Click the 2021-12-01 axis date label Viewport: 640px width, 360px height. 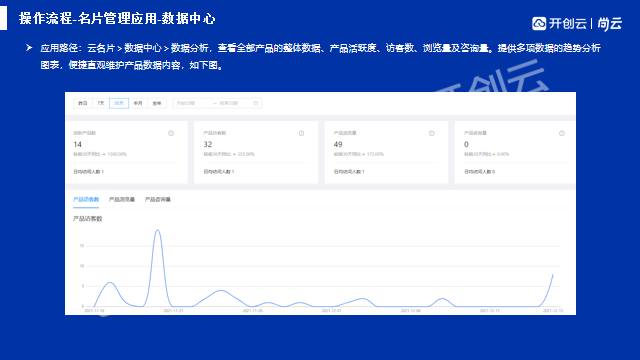click(331, 311)
